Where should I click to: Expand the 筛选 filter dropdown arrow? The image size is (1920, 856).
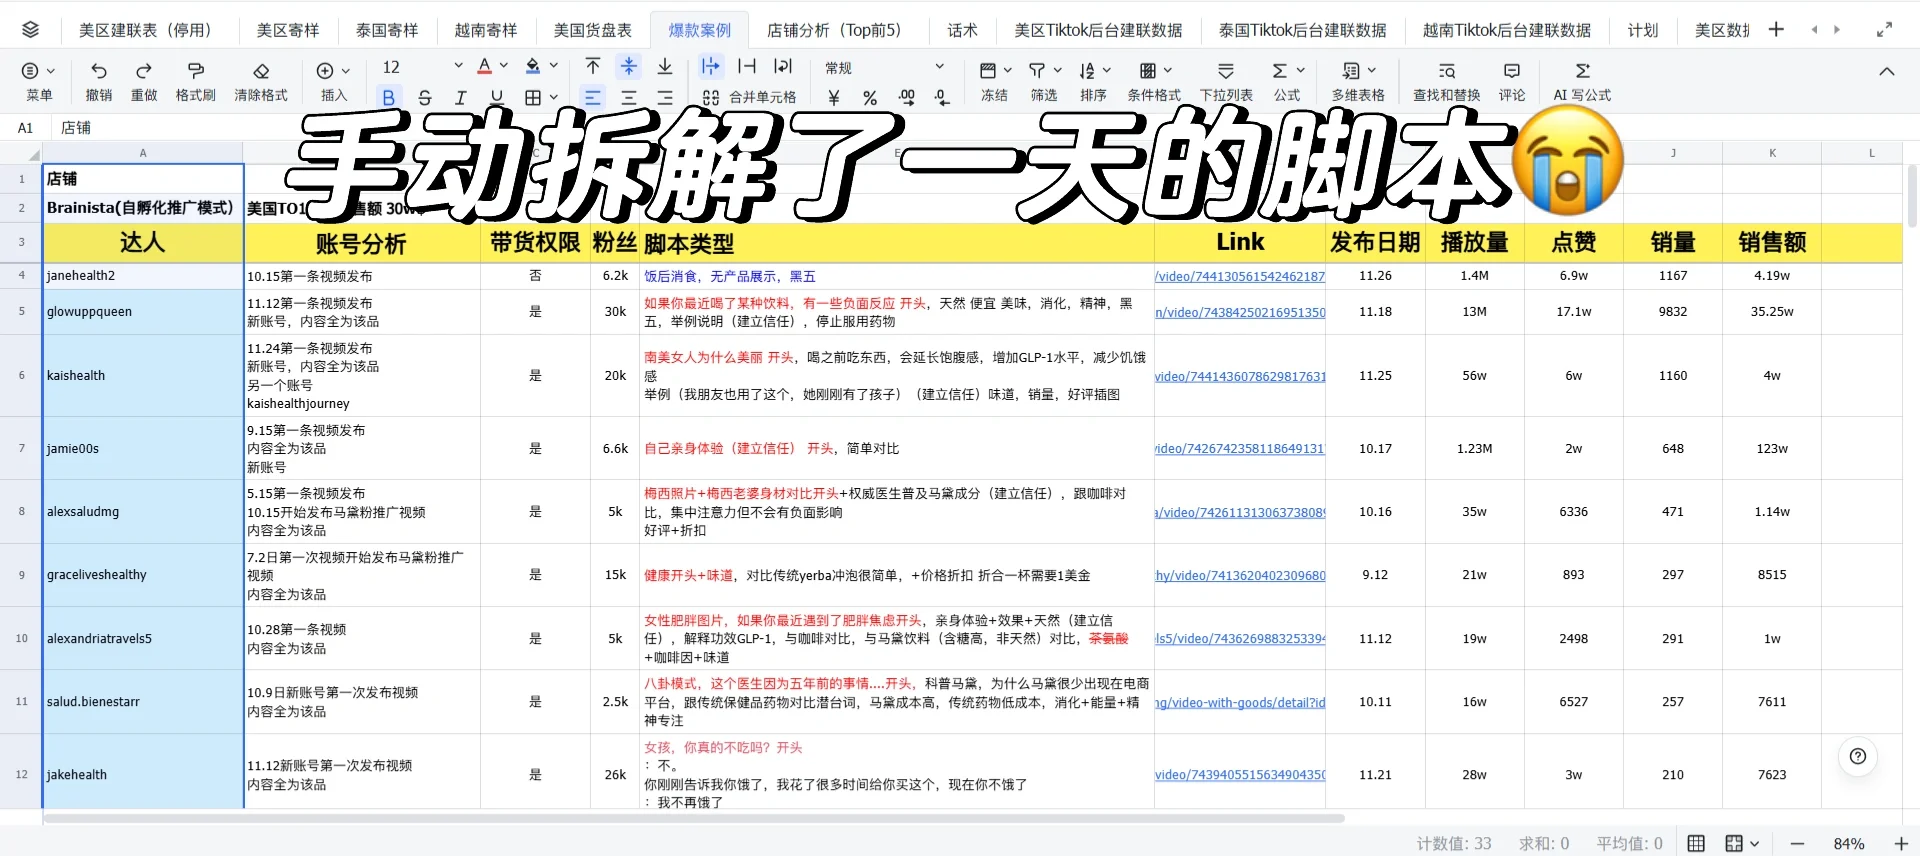click(1057, 71)
